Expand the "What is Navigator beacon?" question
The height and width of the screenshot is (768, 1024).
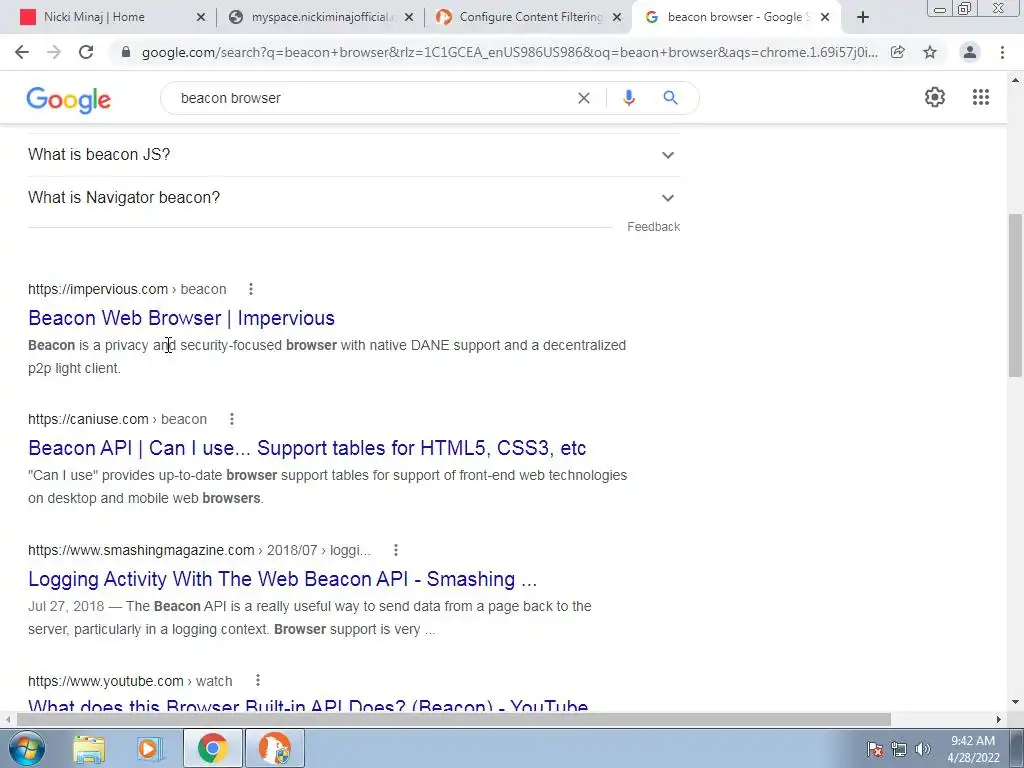pyautogui.click(x=353, y=197)
